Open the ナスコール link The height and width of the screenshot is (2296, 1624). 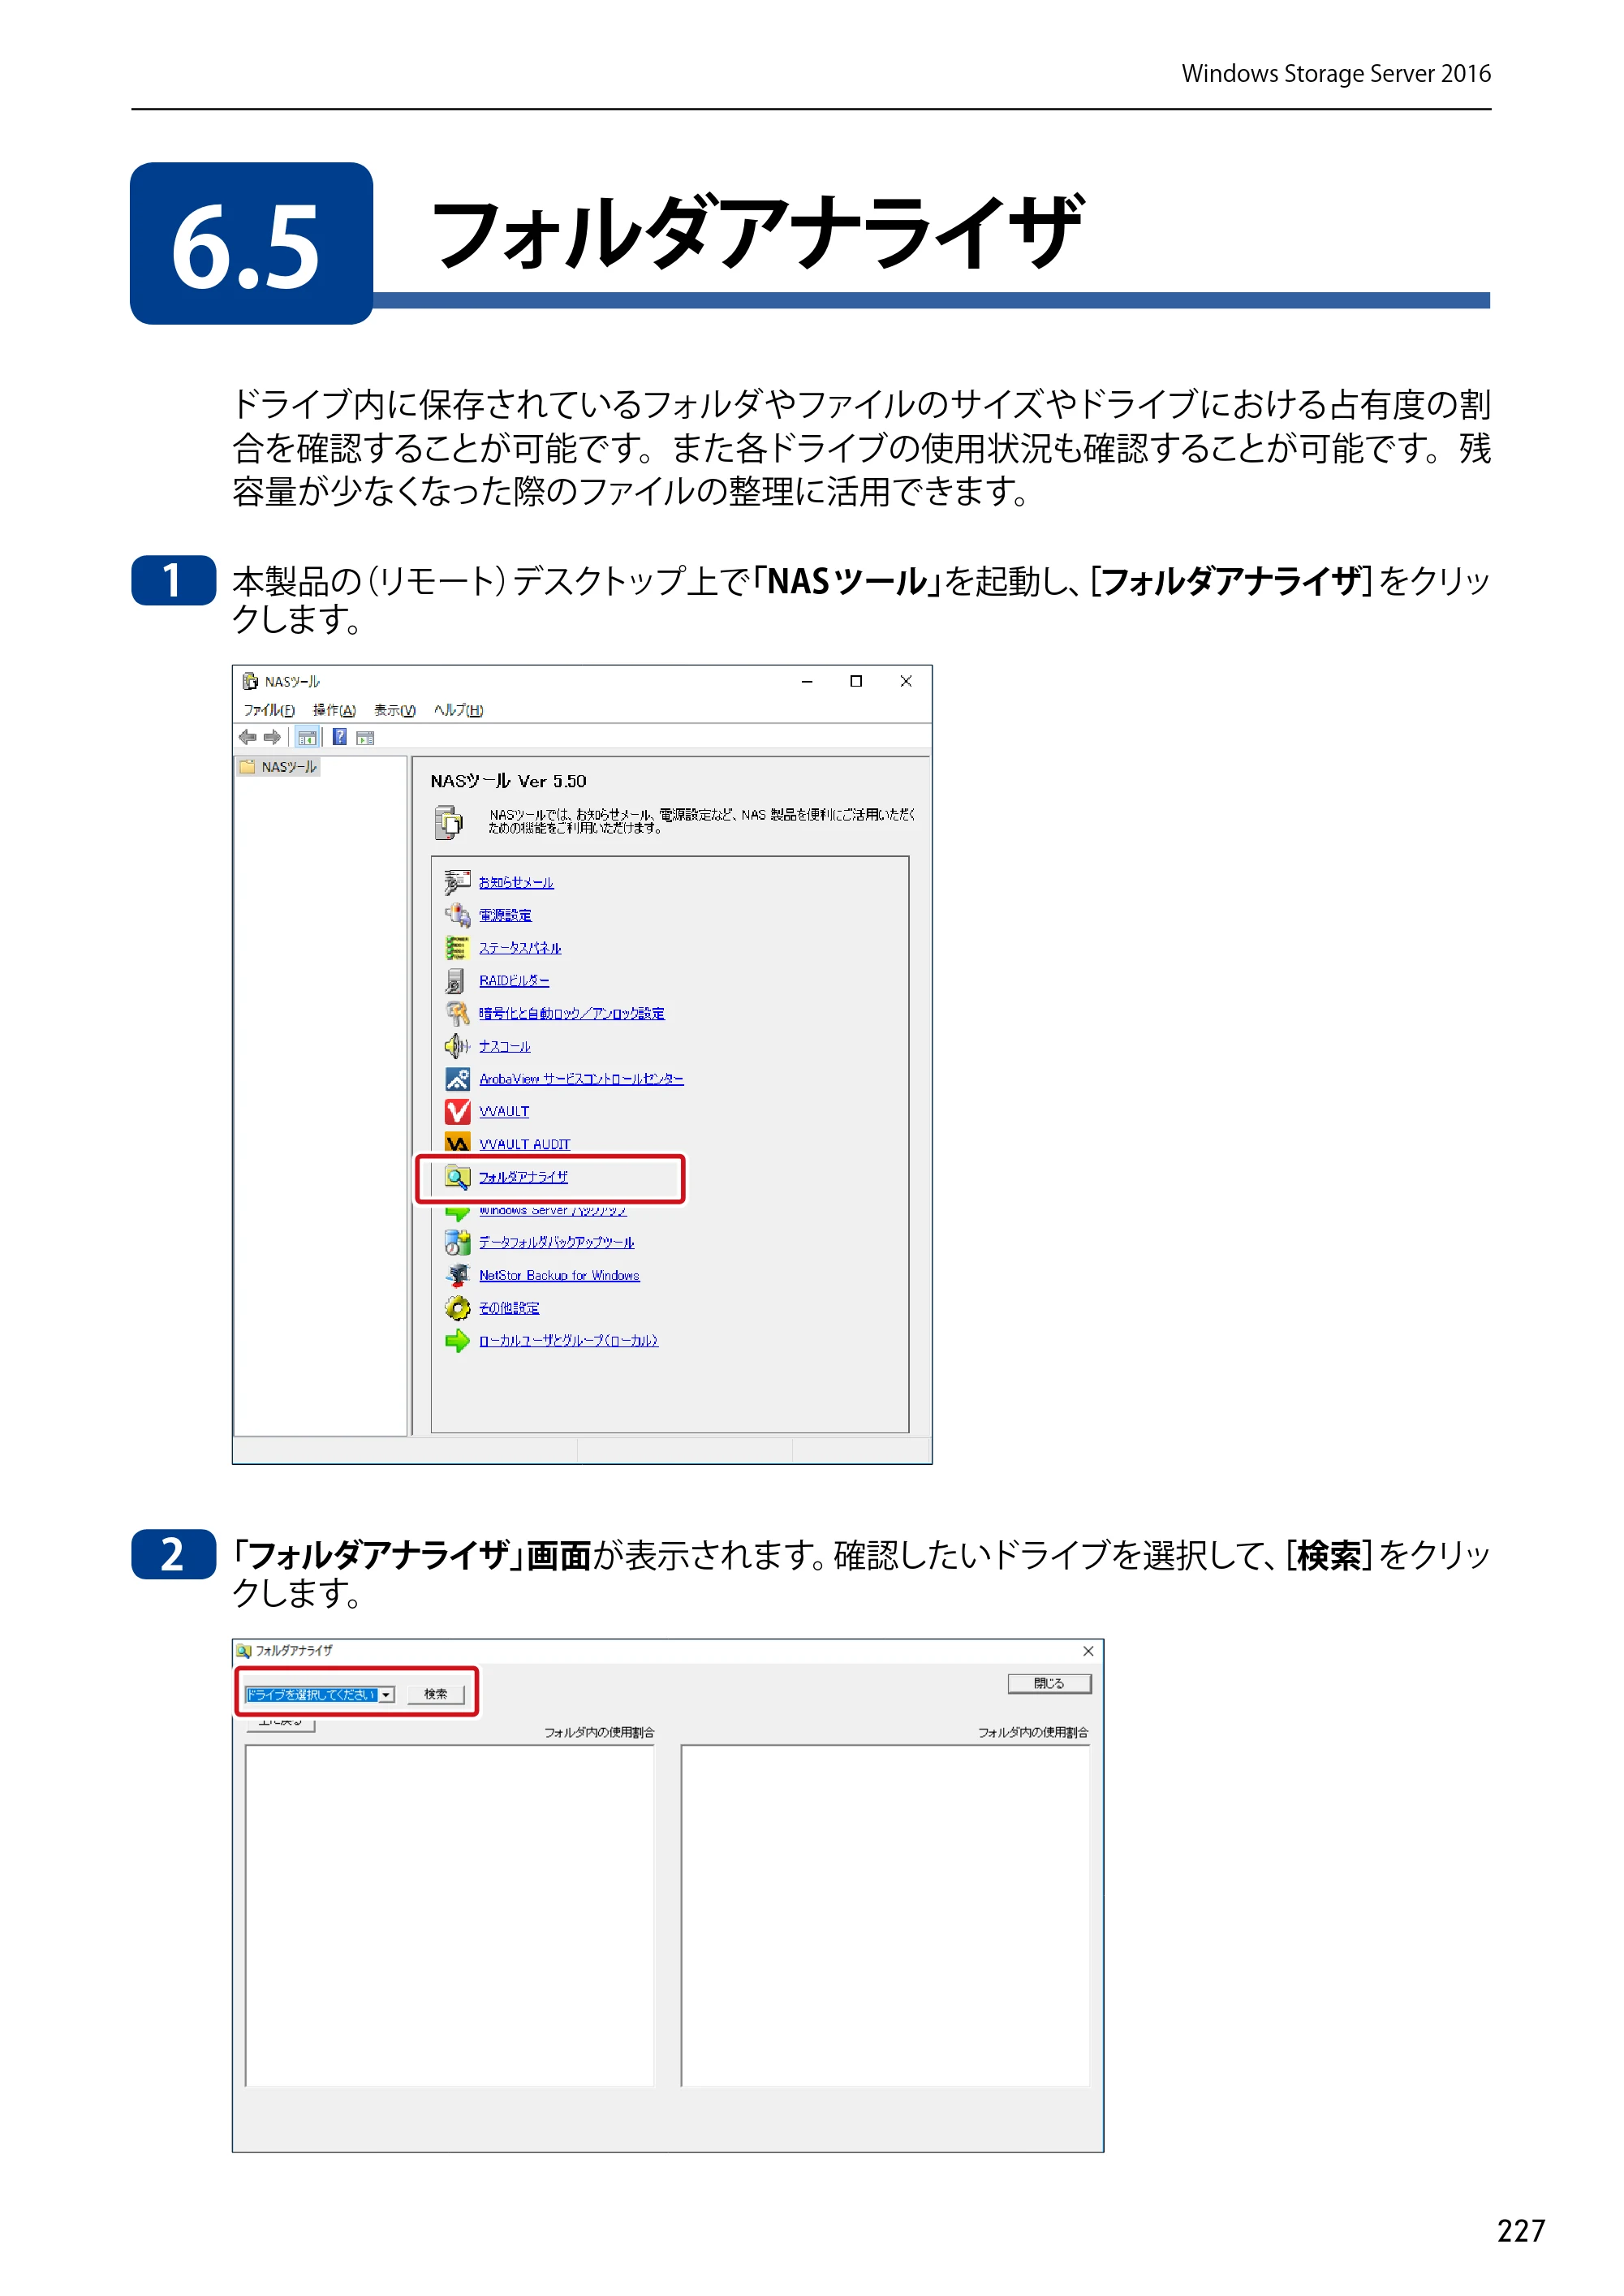505,1046
